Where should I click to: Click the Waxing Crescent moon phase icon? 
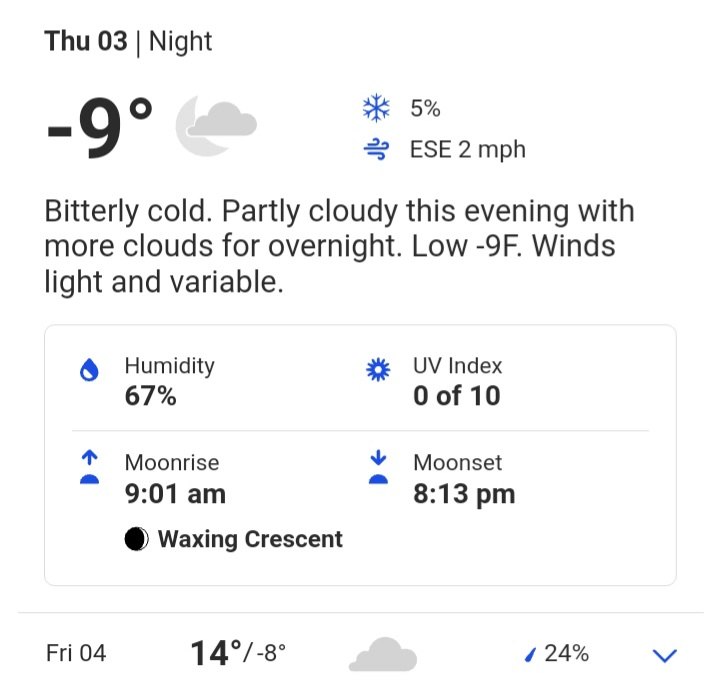[x=136, y=539]
